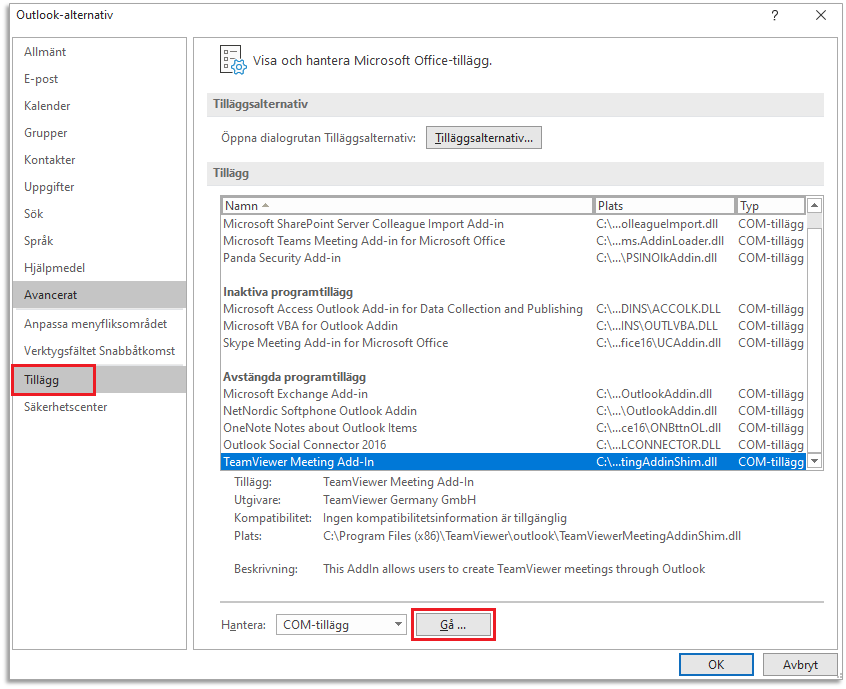This screenshot has width=846, height=689.
Task: Open the Grupper category
Action: 99,133
